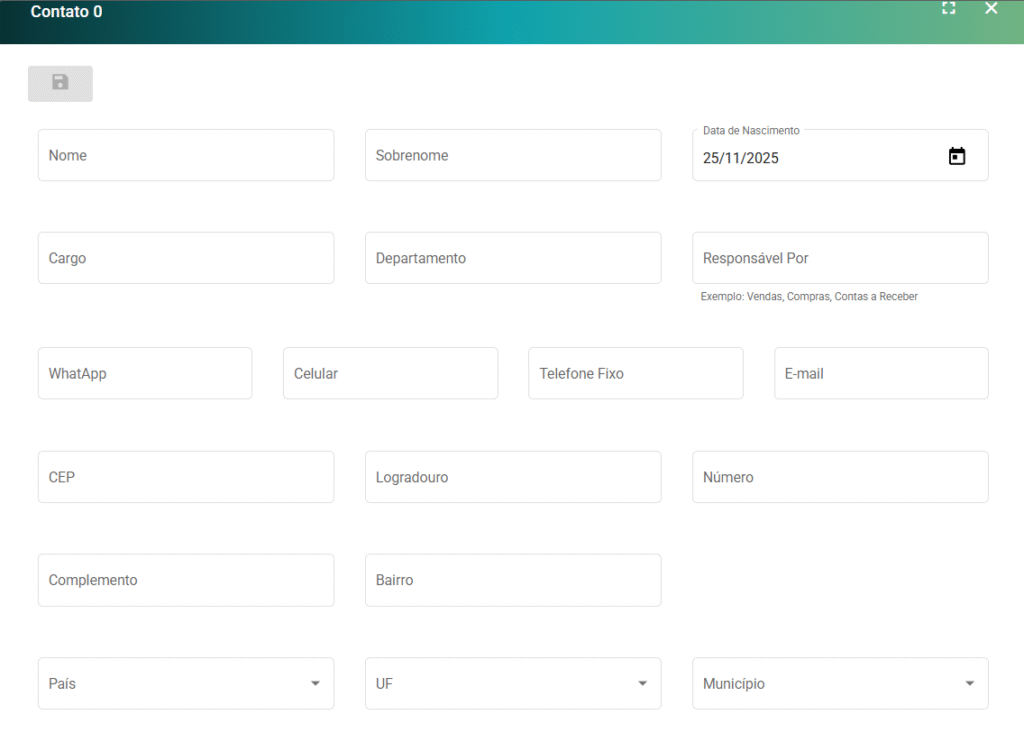Toggle fullscreen mode for the dialog

pos(948,9)
